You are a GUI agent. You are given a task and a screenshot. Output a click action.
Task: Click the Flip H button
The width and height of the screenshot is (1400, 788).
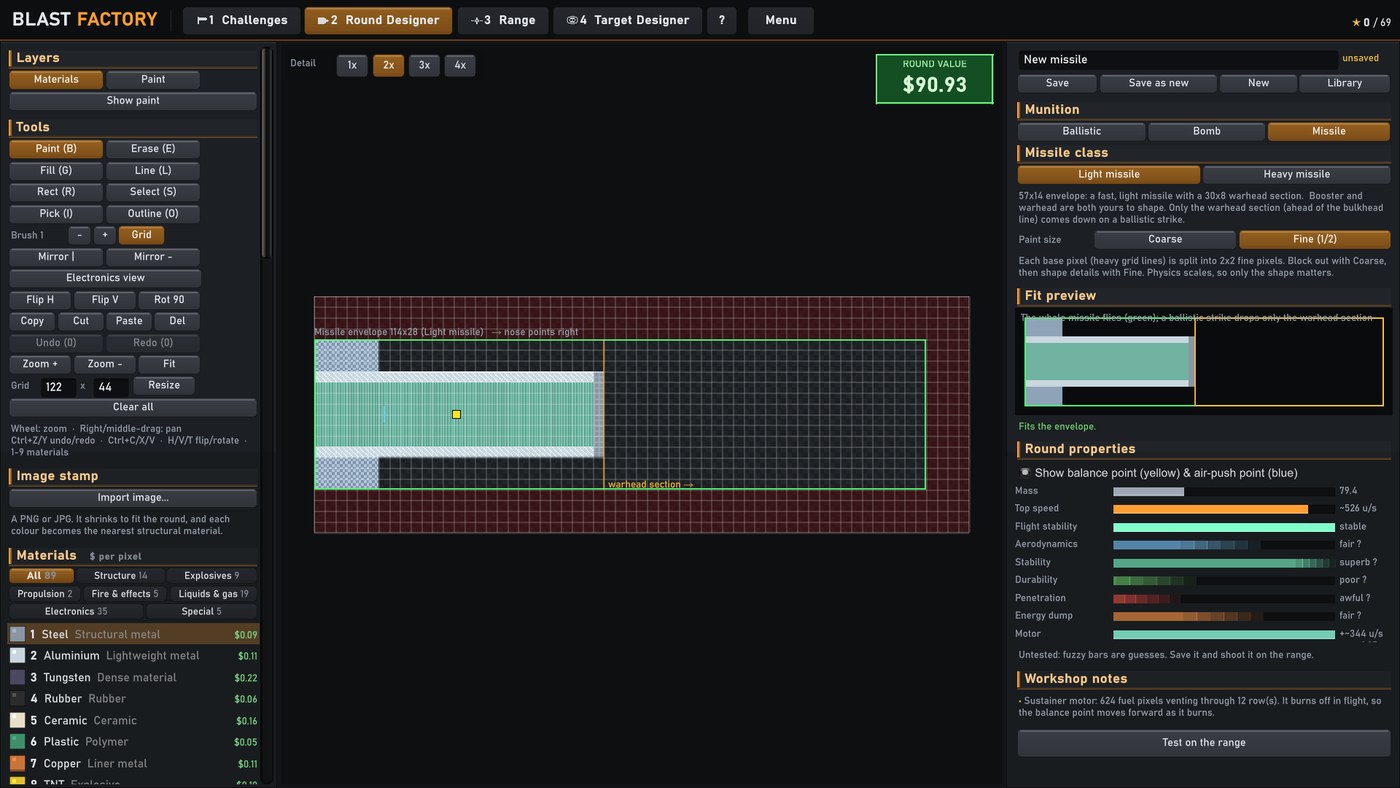[x=40, y=300]
